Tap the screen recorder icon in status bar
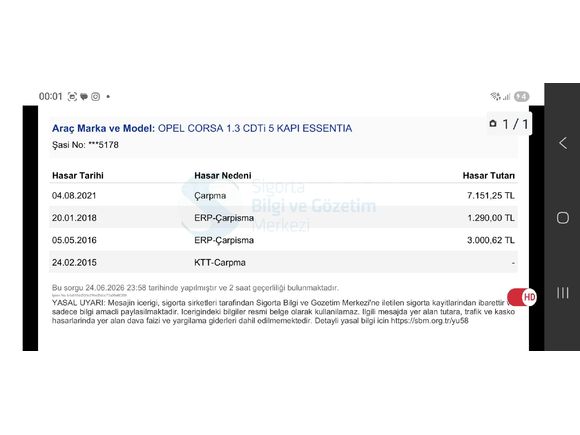 point(72,97)
